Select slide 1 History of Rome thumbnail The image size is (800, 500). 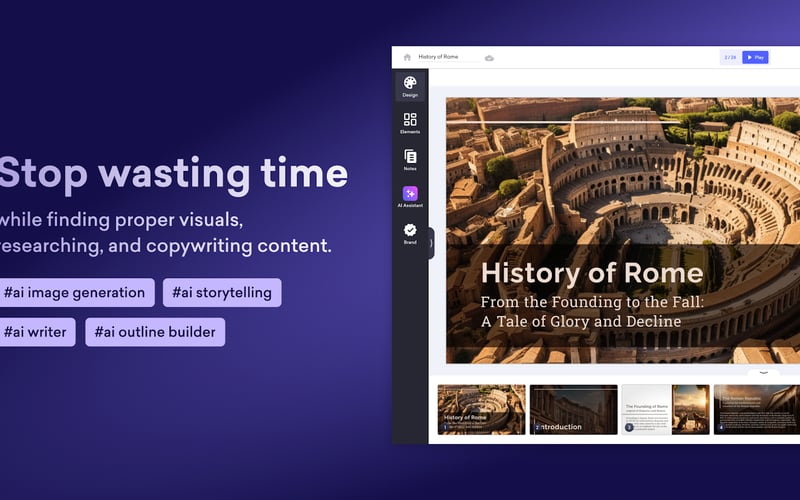coord(481,410)
